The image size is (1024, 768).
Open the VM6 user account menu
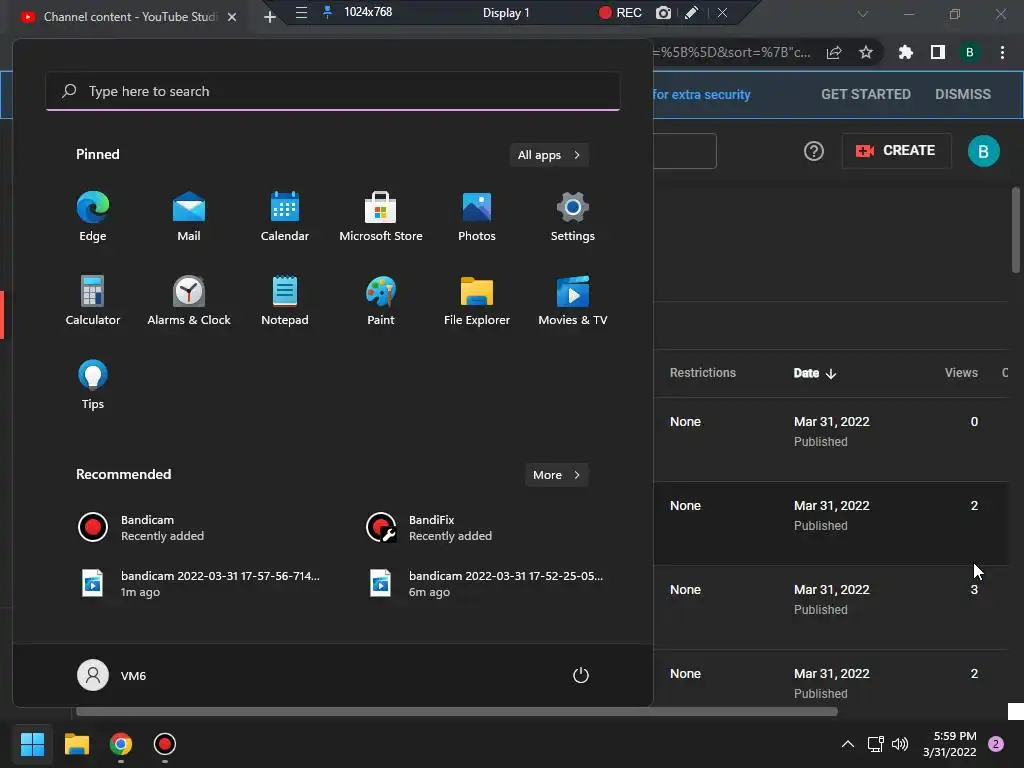(x=112, y=675)
